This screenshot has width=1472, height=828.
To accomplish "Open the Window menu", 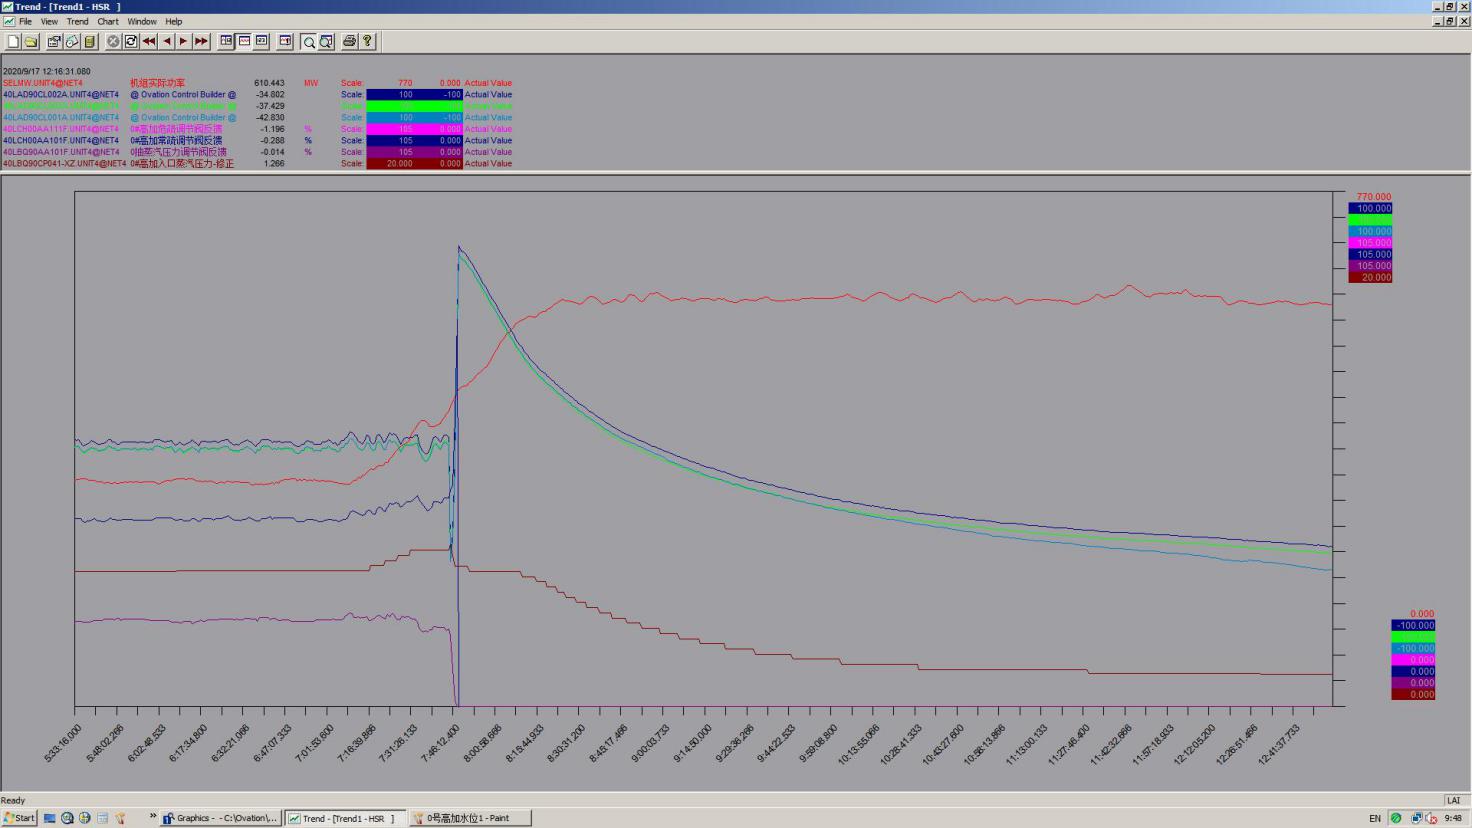I will [x=142, y=21].
